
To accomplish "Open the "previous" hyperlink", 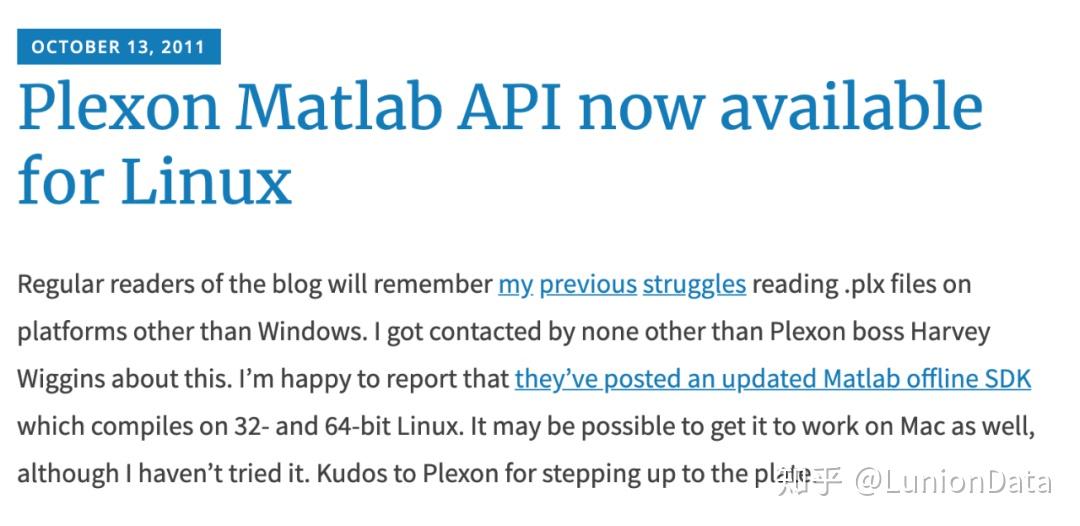I will [x=588, y=284].
